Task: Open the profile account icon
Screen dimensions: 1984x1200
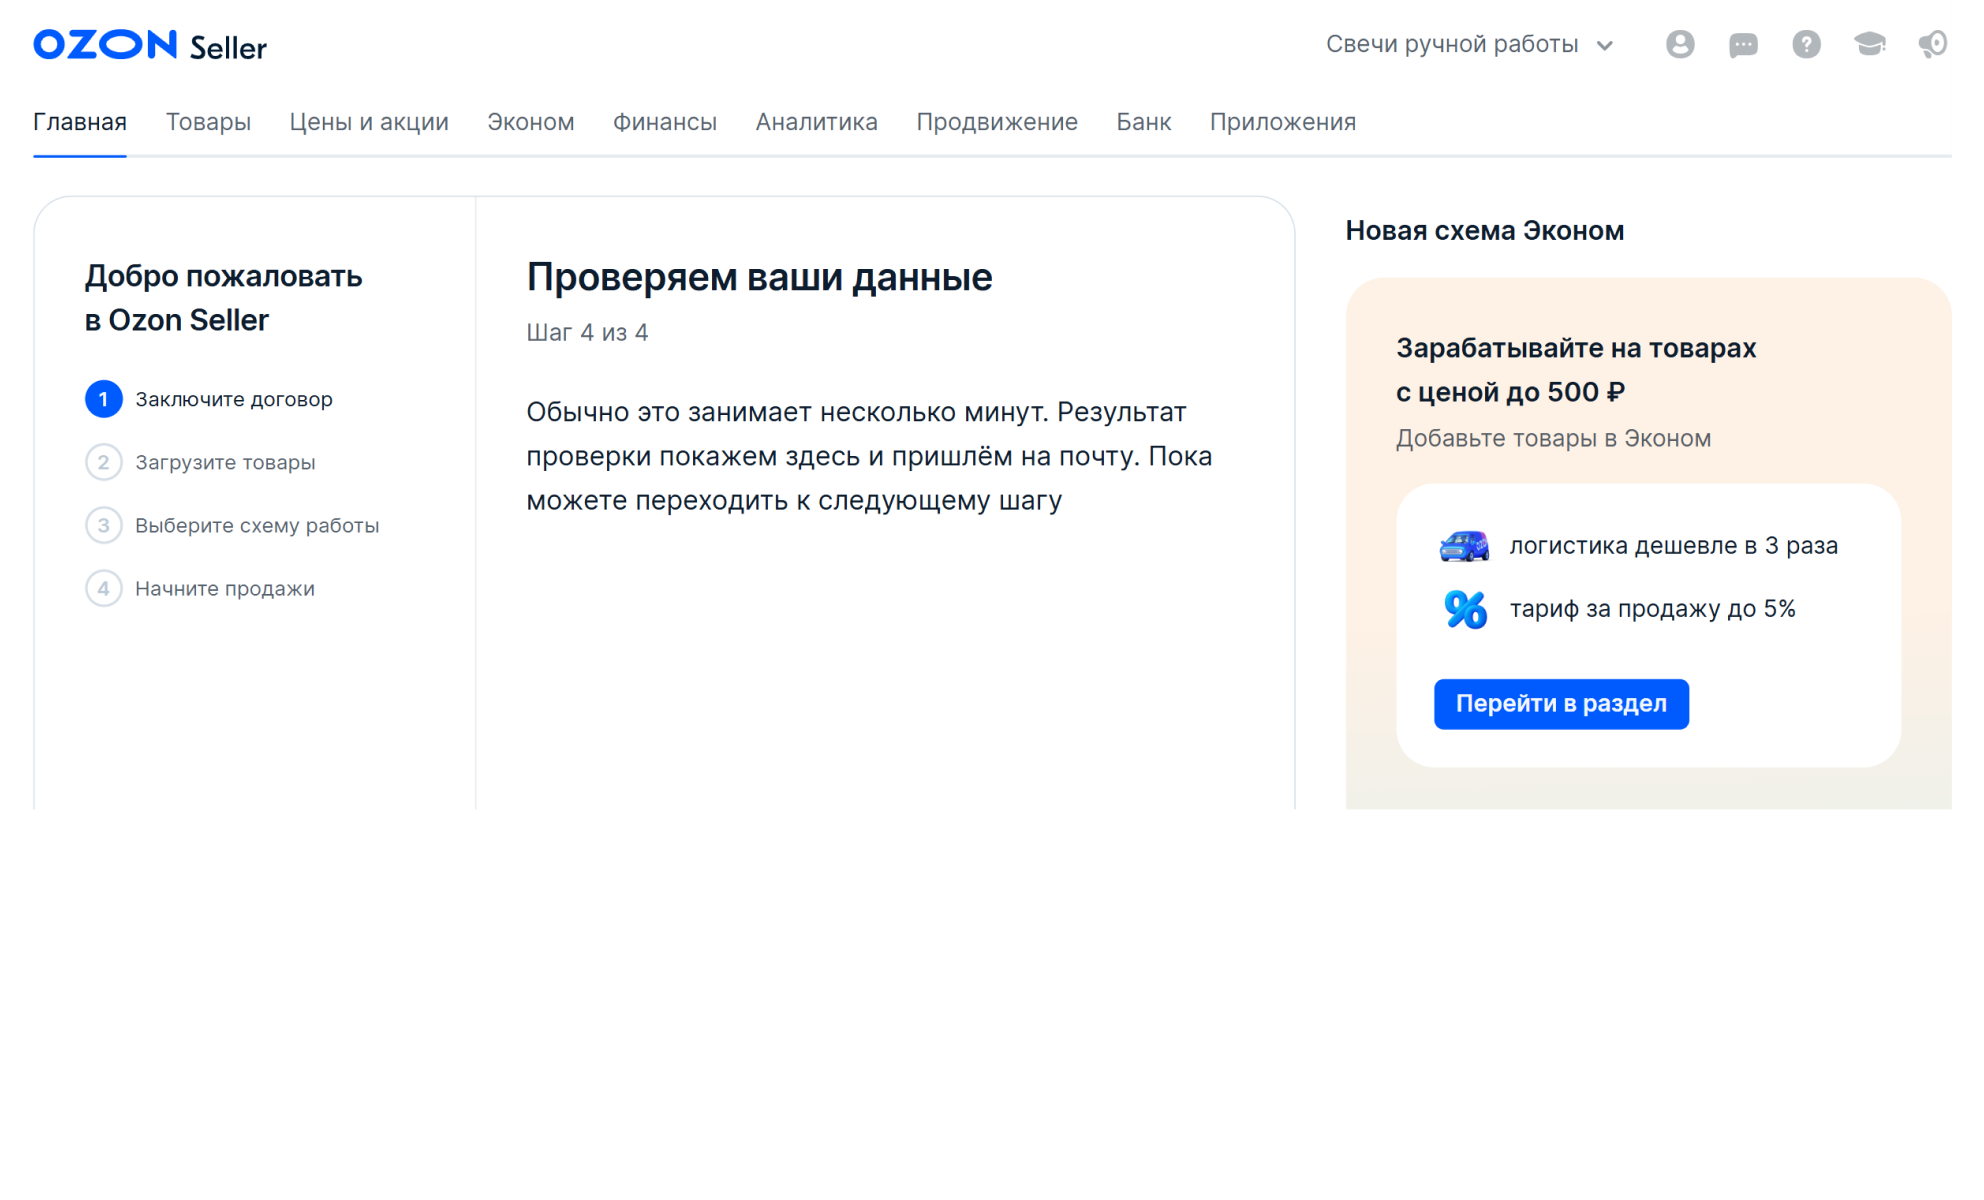Action: click(x=1680, y=44)
